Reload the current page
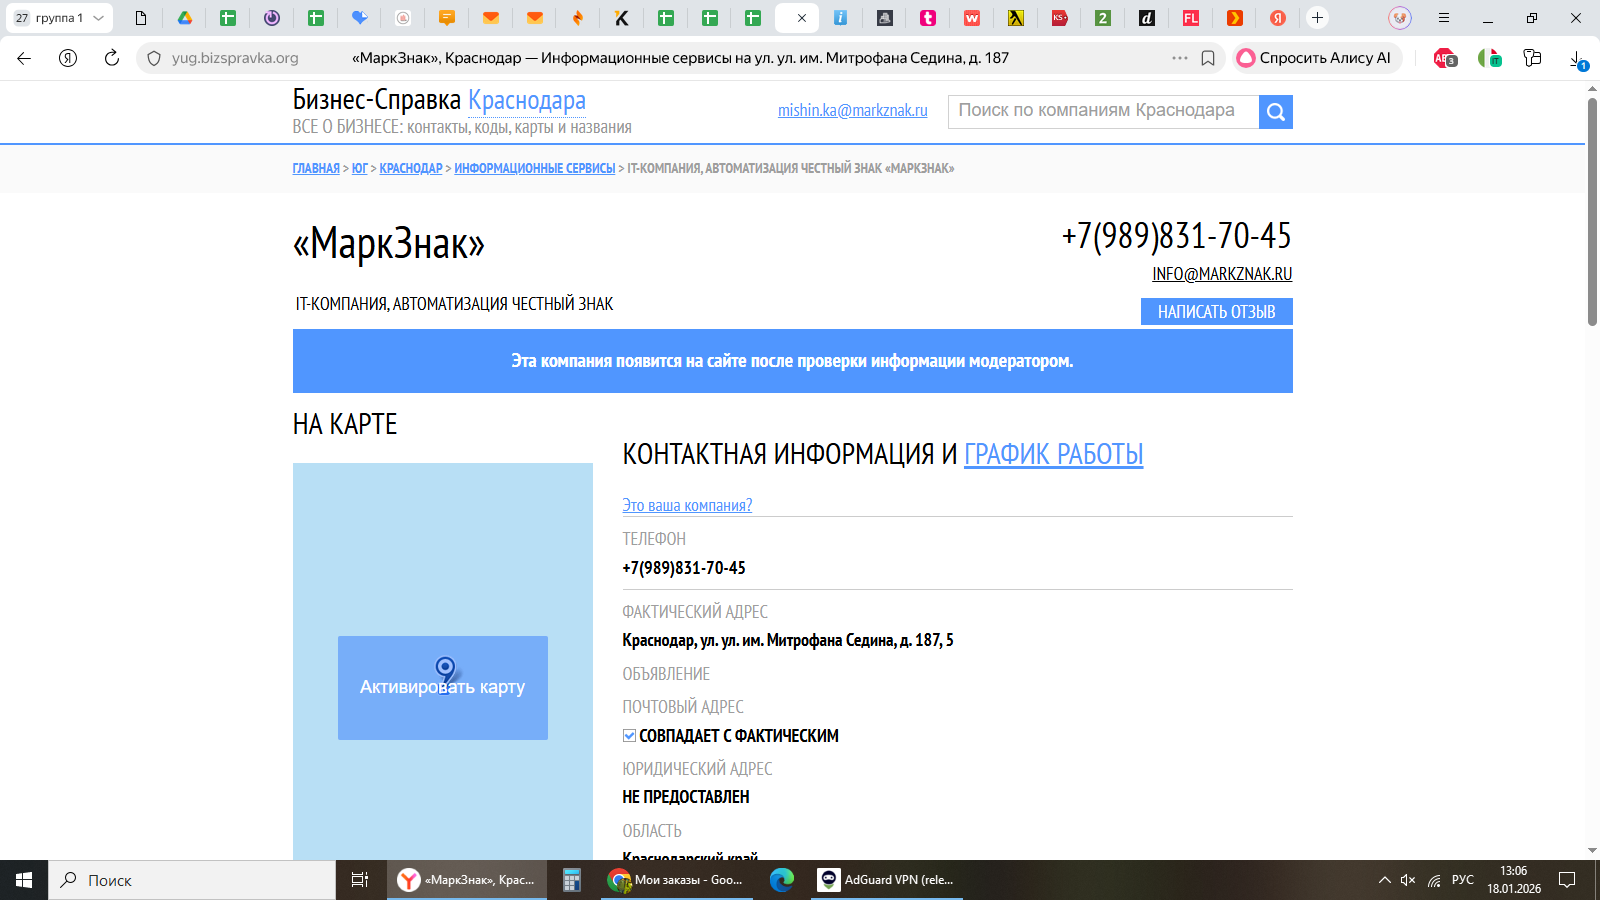The image size is (1600, 900). pos(112,58)
